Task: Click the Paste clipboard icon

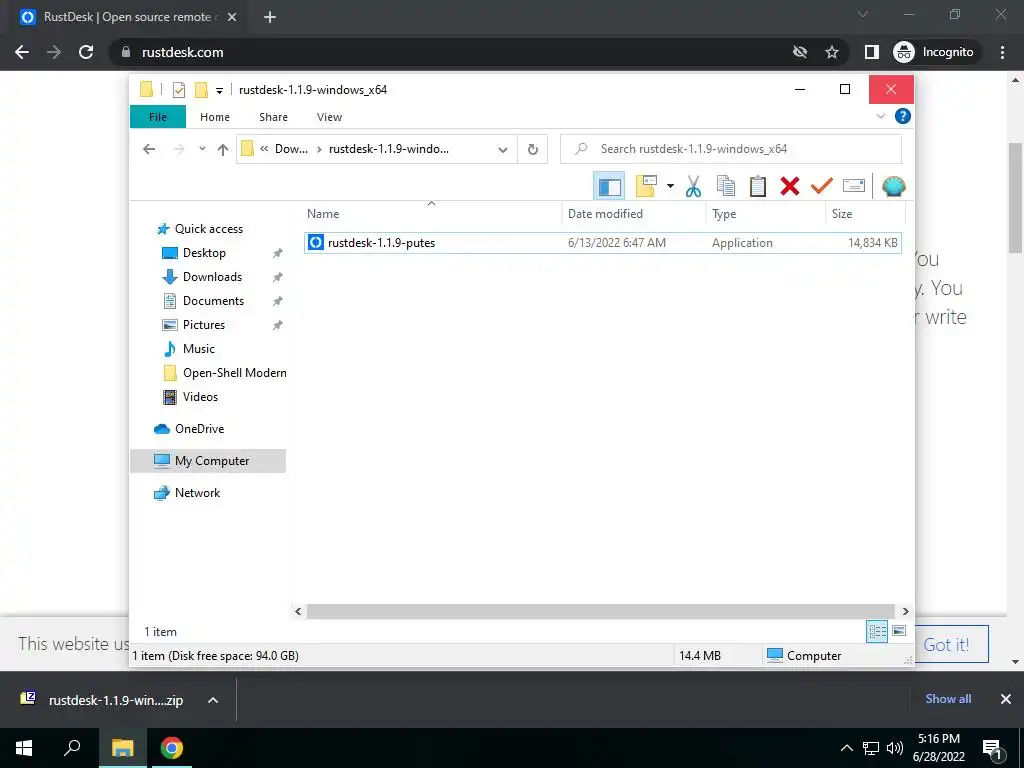Action: click(758, 187)
